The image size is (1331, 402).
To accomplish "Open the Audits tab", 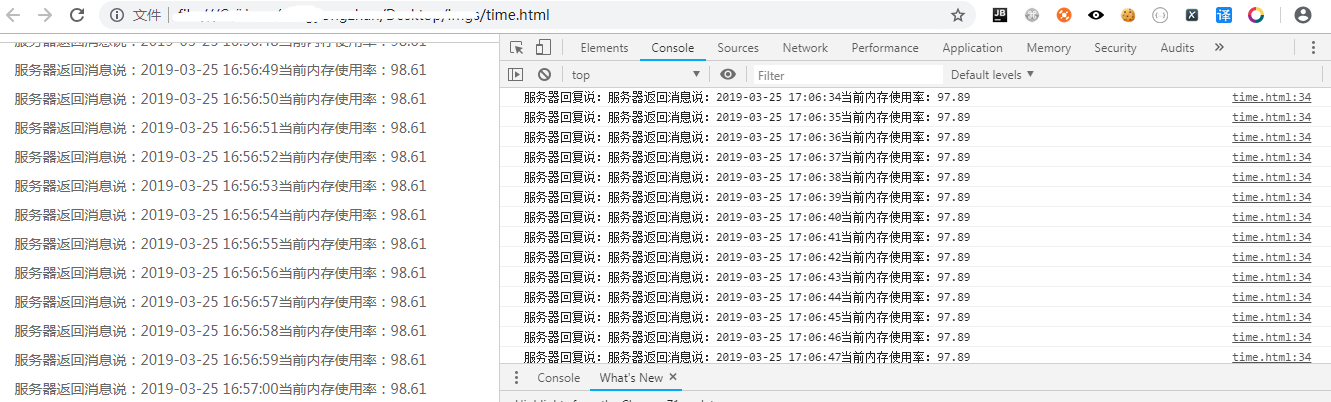I will [1177, 48].
